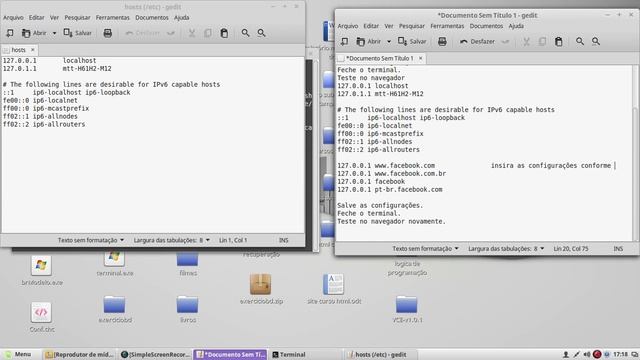
Task: Switch to SimpleScreenRecorder taskbar item
Action: [x=156, y=354]
